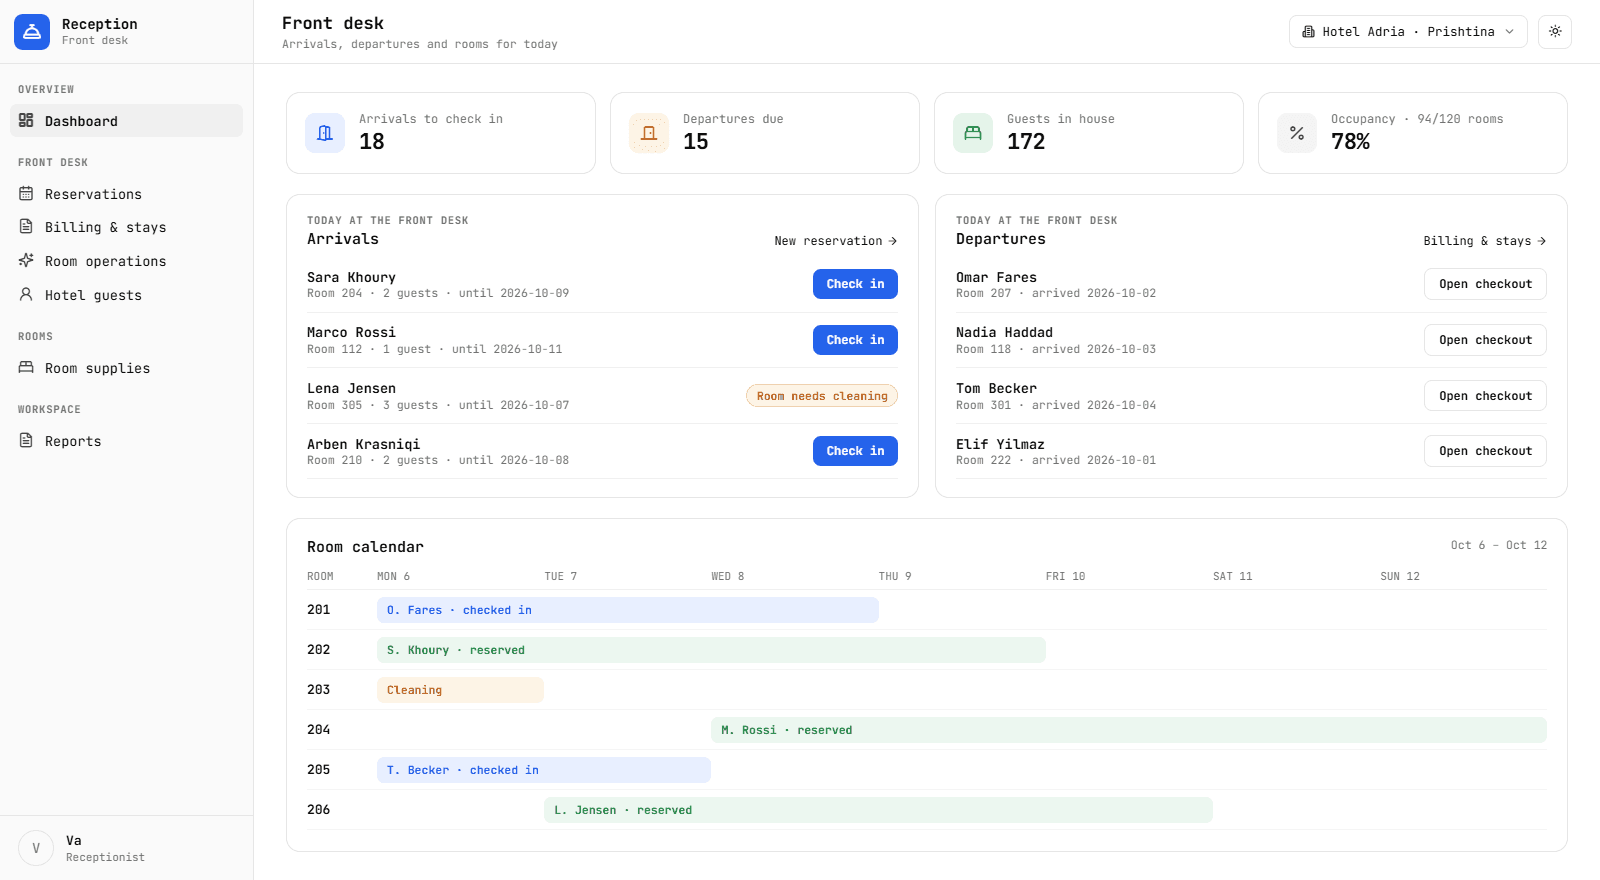Check in Marco Rossi

pos(855,340)
